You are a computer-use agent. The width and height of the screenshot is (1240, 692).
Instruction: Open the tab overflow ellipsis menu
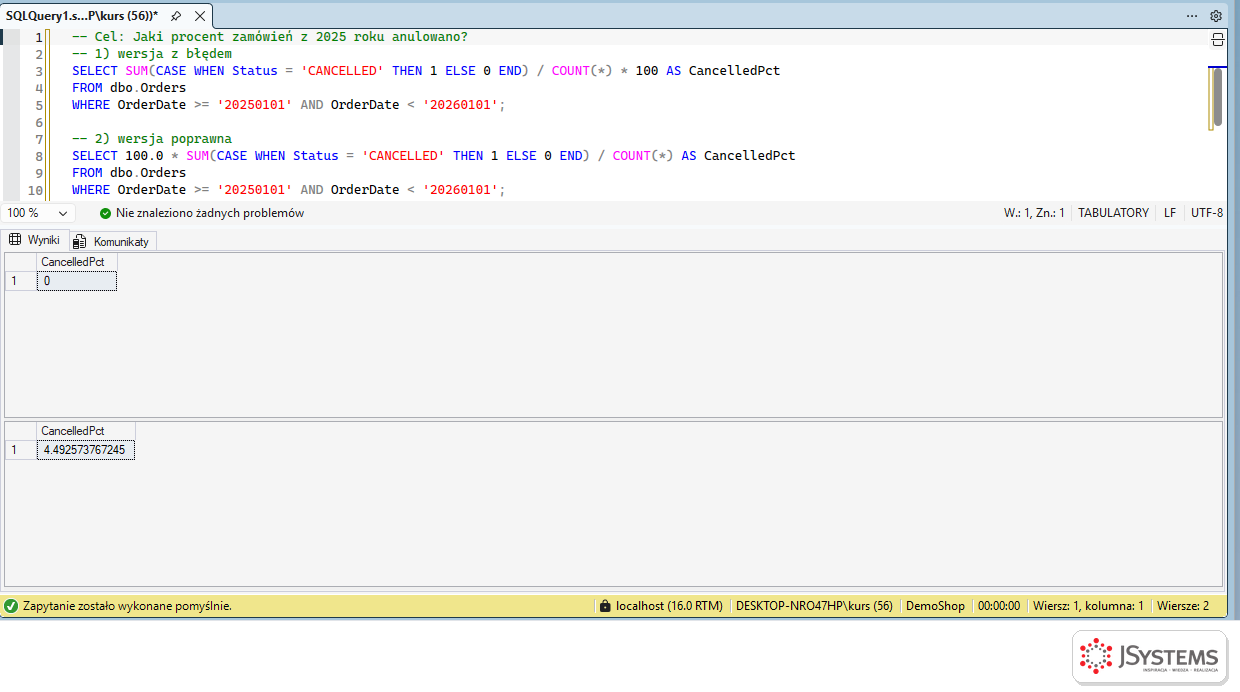pos(1192,16)
